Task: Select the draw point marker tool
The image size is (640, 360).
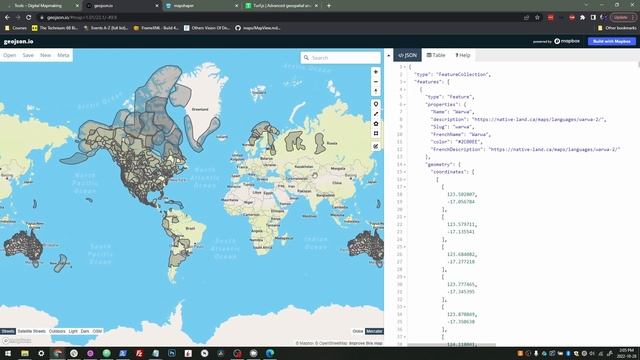Action: [x=376, y=104]
